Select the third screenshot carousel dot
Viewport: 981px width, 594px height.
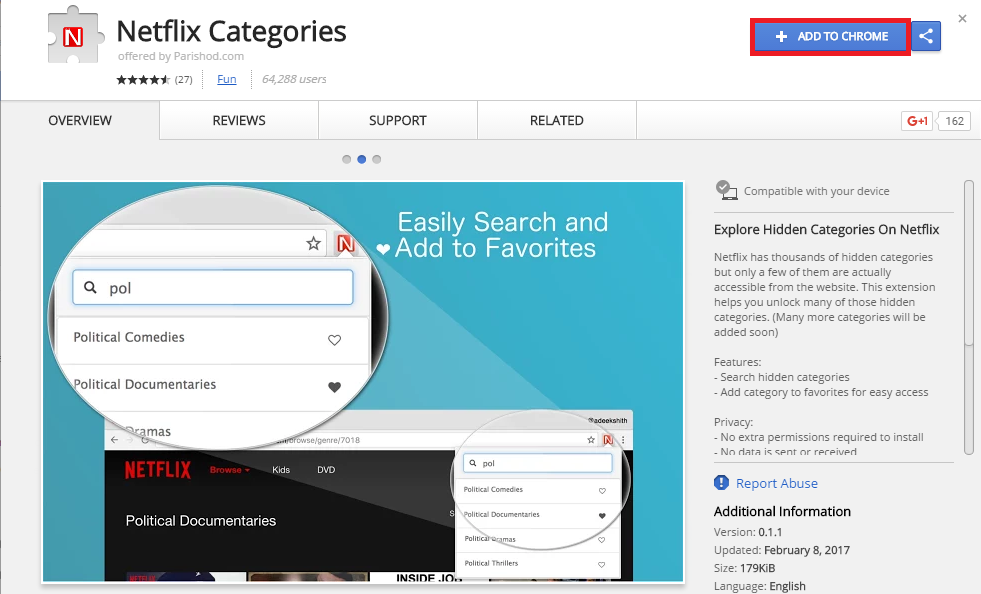pos(377,160)
